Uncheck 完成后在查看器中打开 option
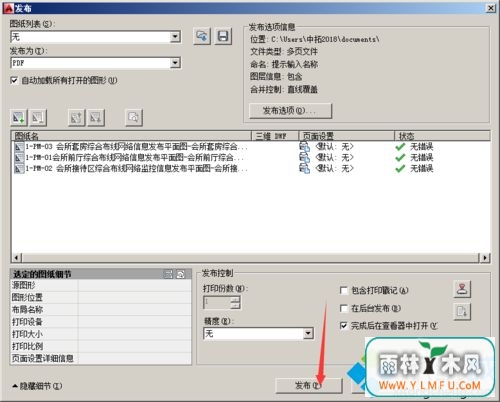500x402 pixels. (343, 326)
